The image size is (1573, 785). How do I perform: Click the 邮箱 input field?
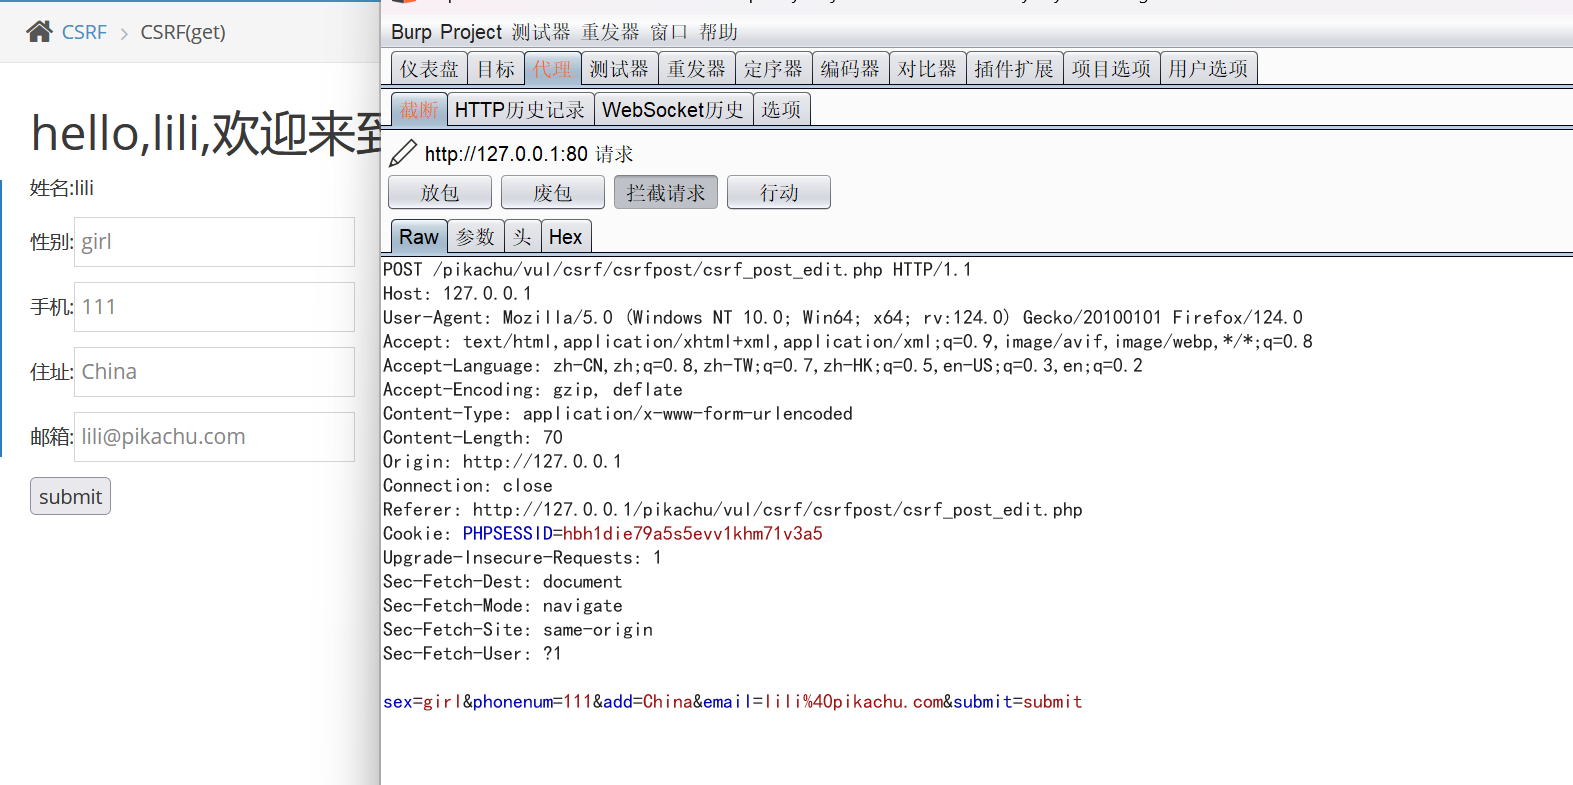(x=214, y=437)
